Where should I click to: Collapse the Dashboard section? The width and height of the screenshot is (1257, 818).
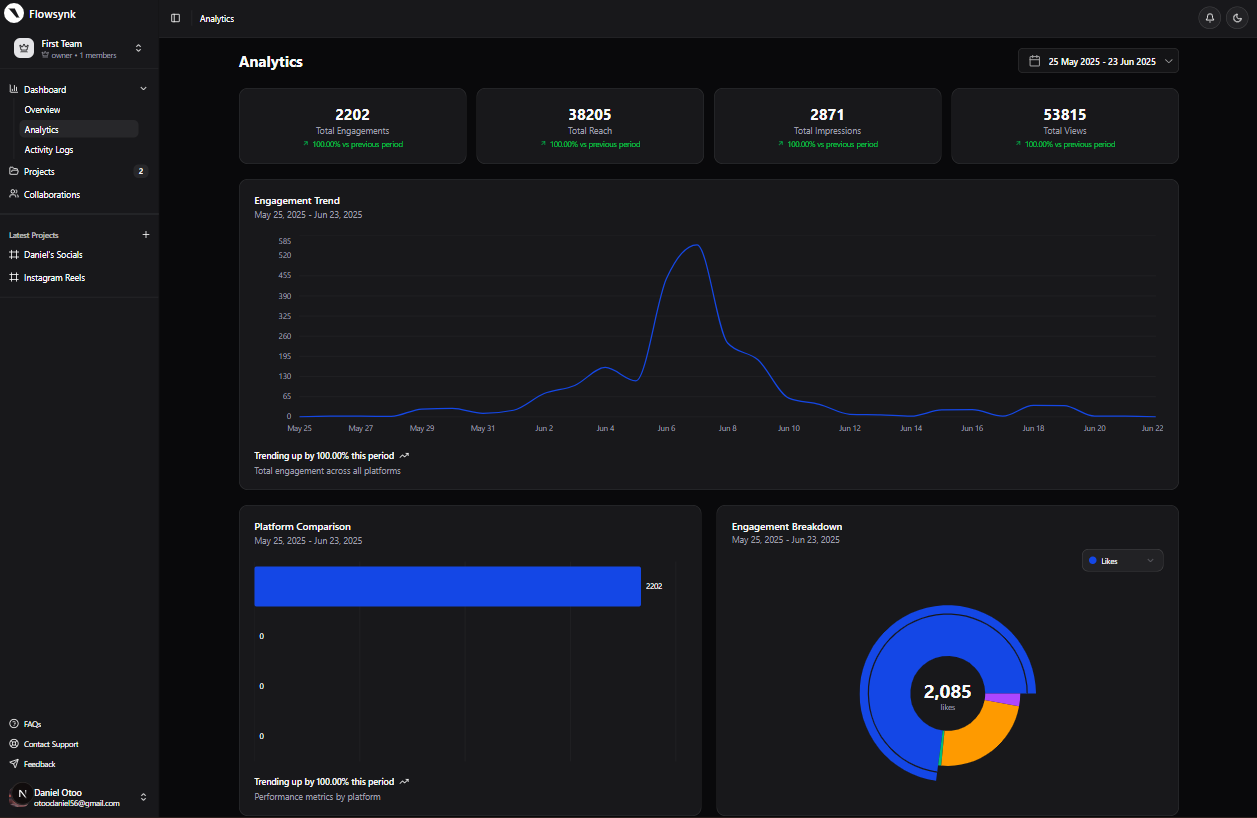pyautogui.click(x=142, y=88)
